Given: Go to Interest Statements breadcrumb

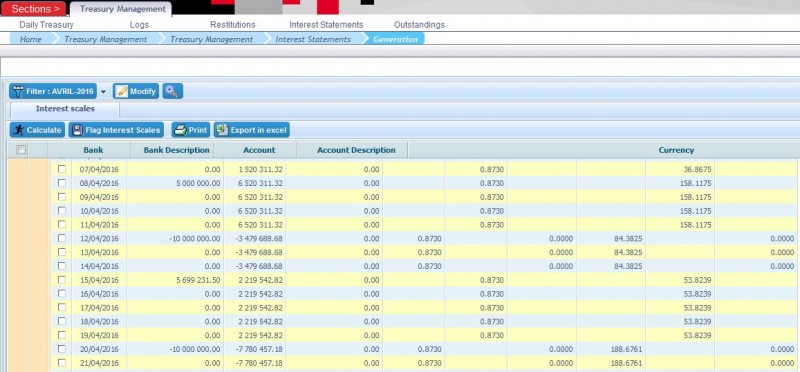Looking at the screenshot, I should tap(313, 39).
